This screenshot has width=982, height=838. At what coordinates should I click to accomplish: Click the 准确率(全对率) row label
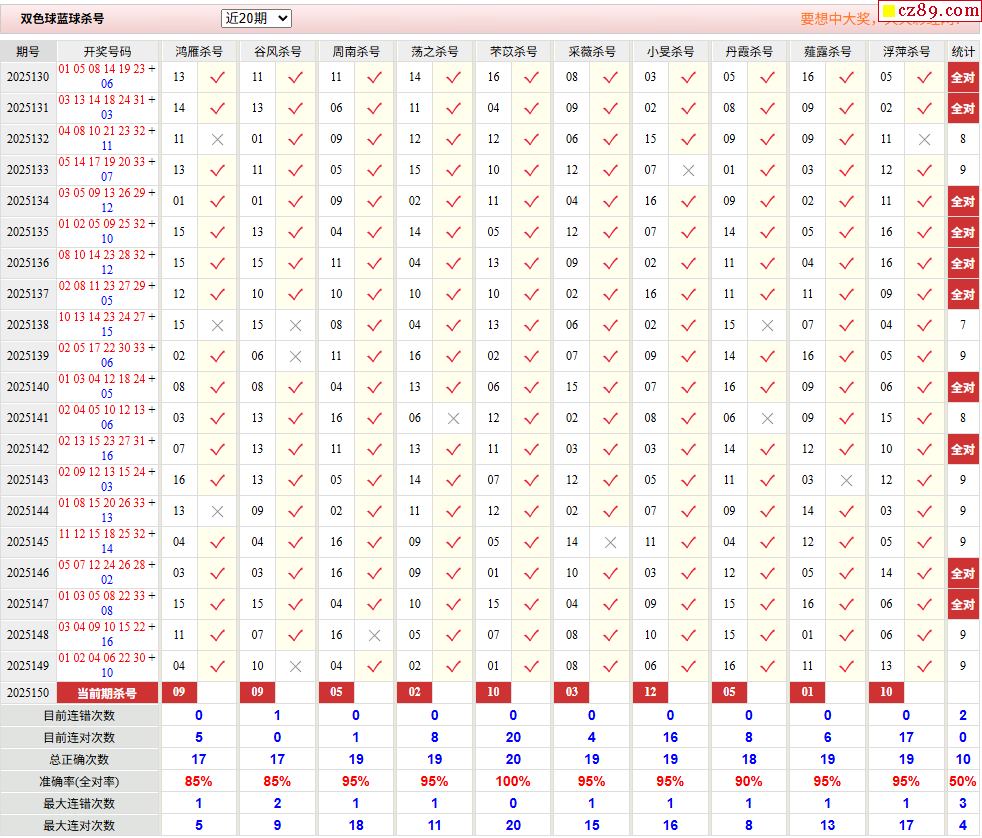80,781
